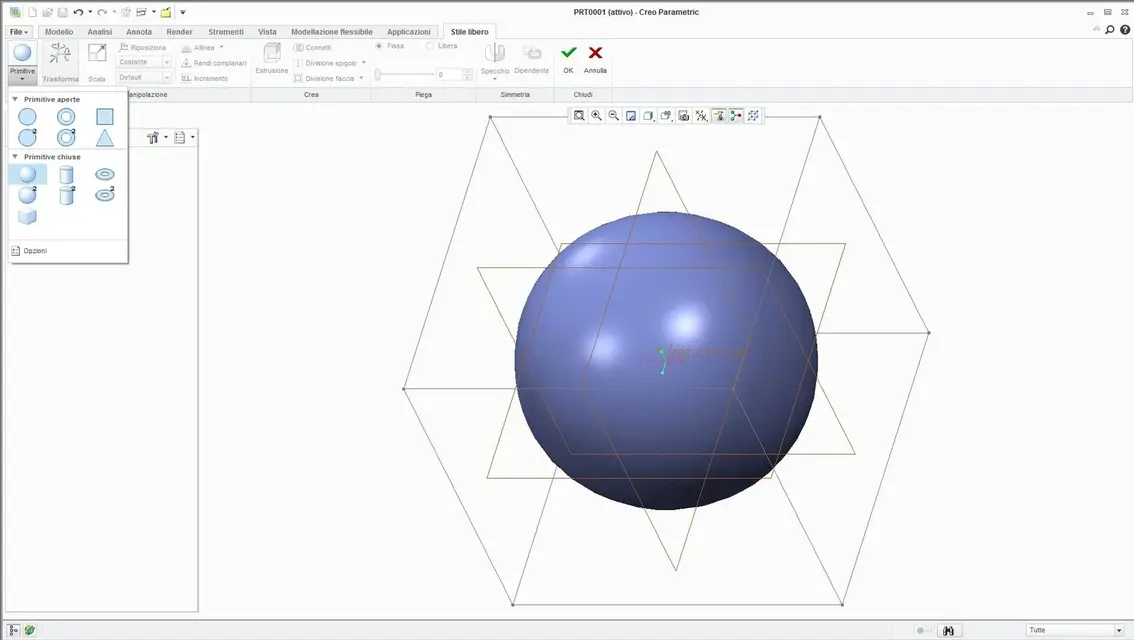
Task: Select the closed cylinder primitive marked 2
Action: point(66,195)
